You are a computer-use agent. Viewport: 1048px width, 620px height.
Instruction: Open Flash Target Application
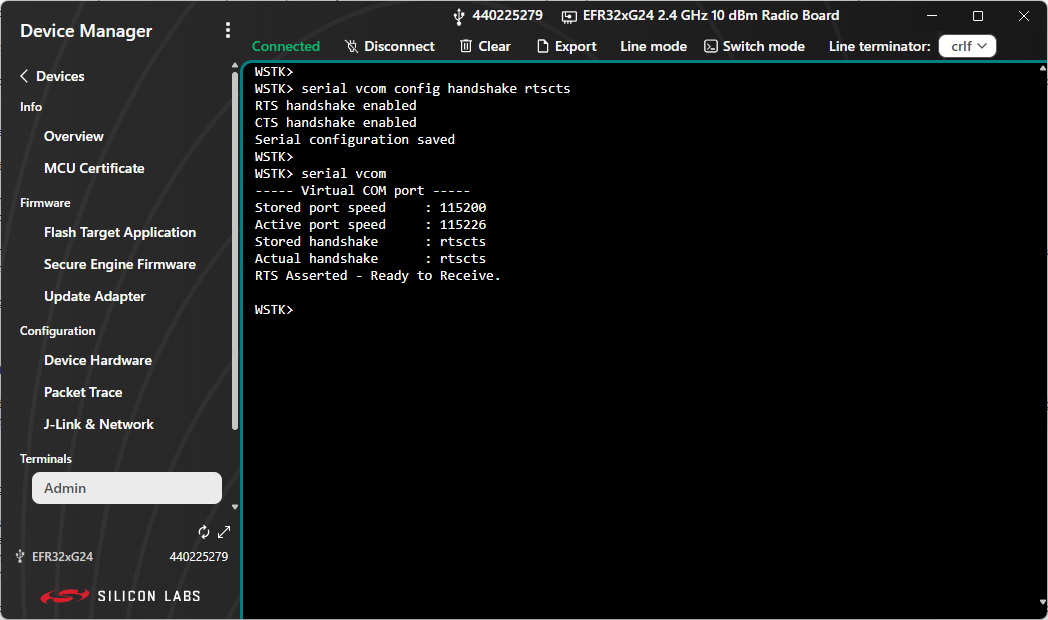(x=120, y=232)
